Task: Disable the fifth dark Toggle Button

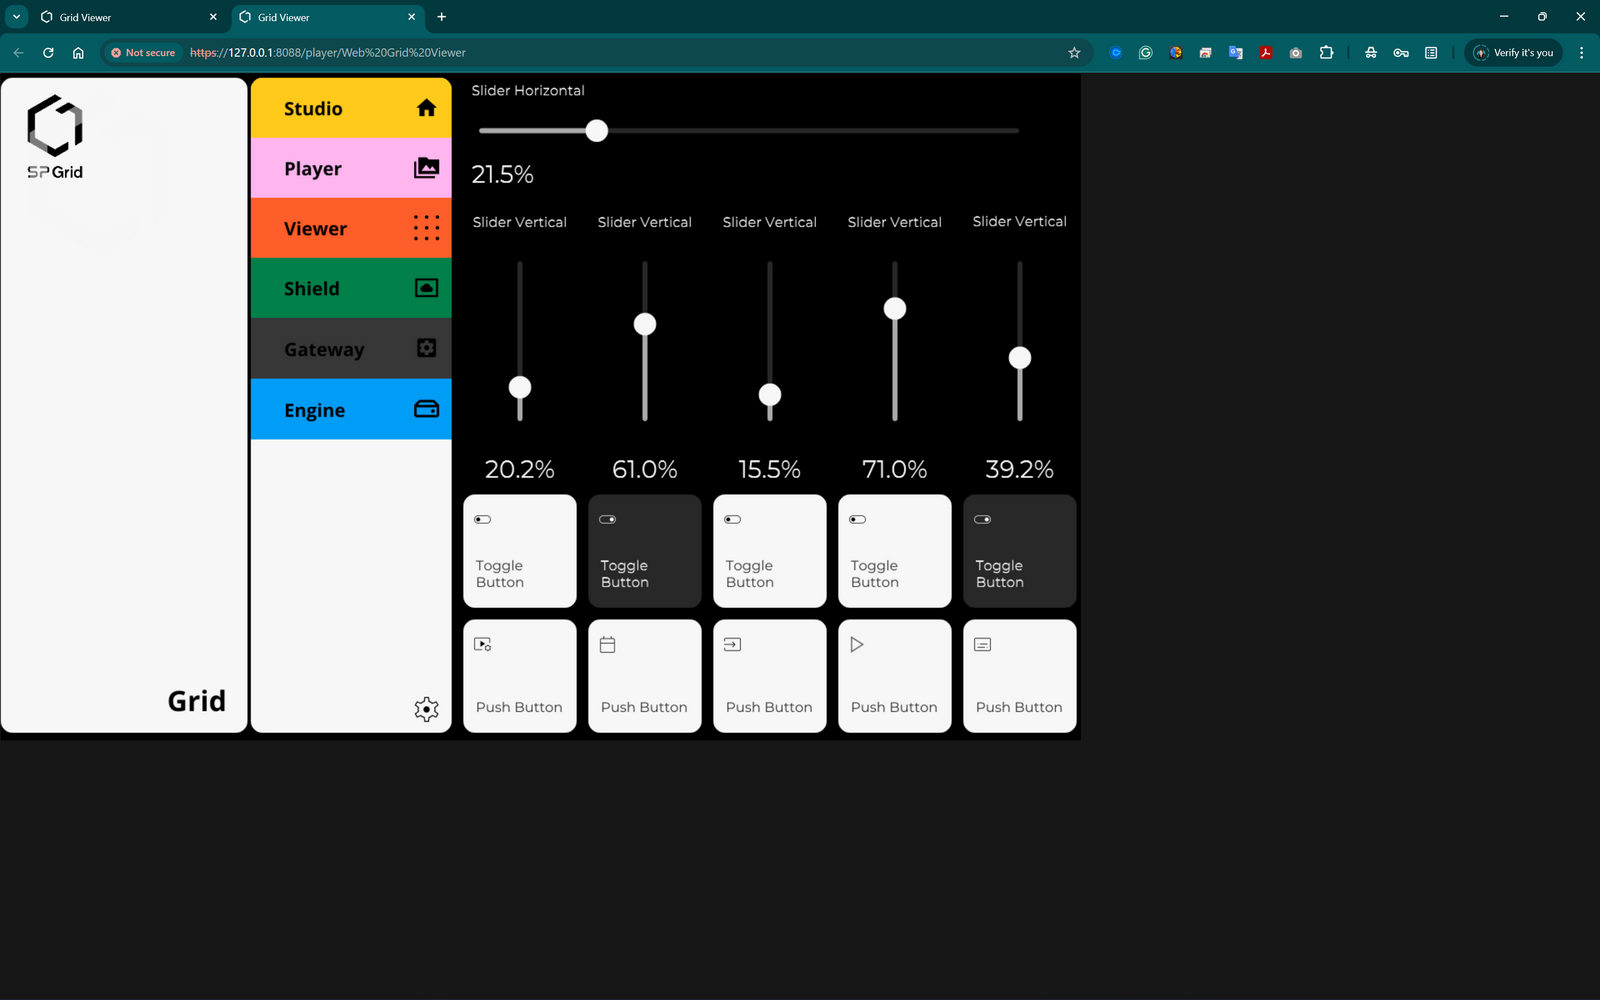Action: pyautogui.click(x=1019, y=551)
